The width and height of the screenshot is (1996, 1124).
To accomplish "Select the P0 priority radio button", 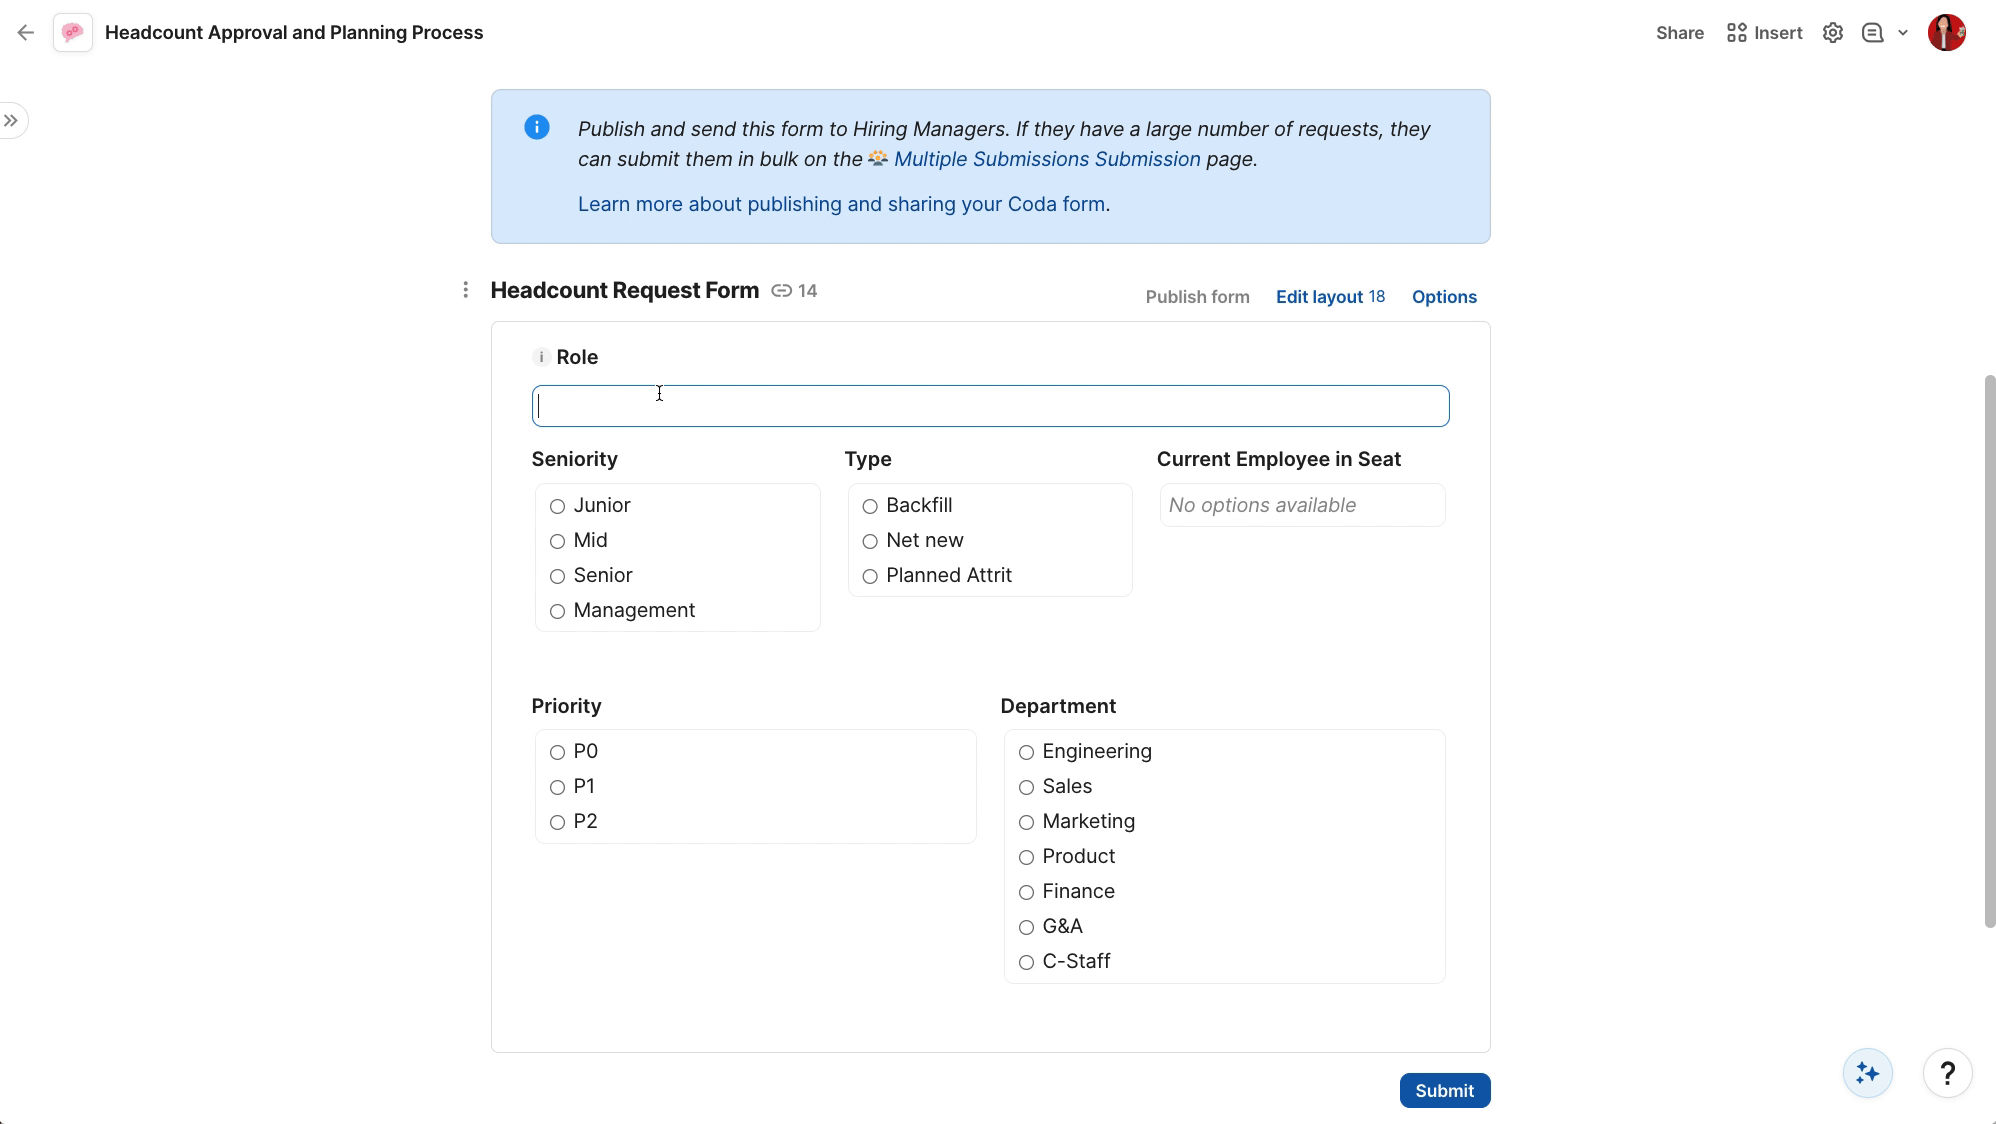I will (558, 751).
